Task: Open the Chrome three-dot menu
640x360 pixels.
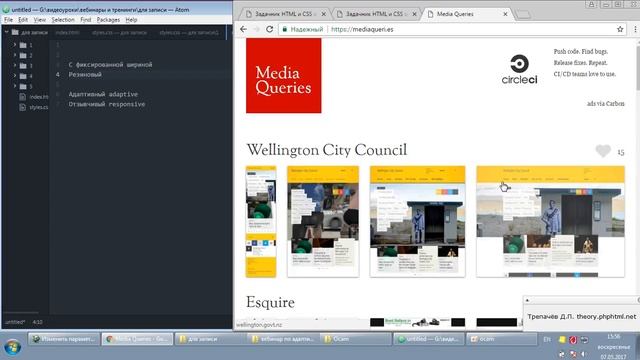Action: click(635, 29)
